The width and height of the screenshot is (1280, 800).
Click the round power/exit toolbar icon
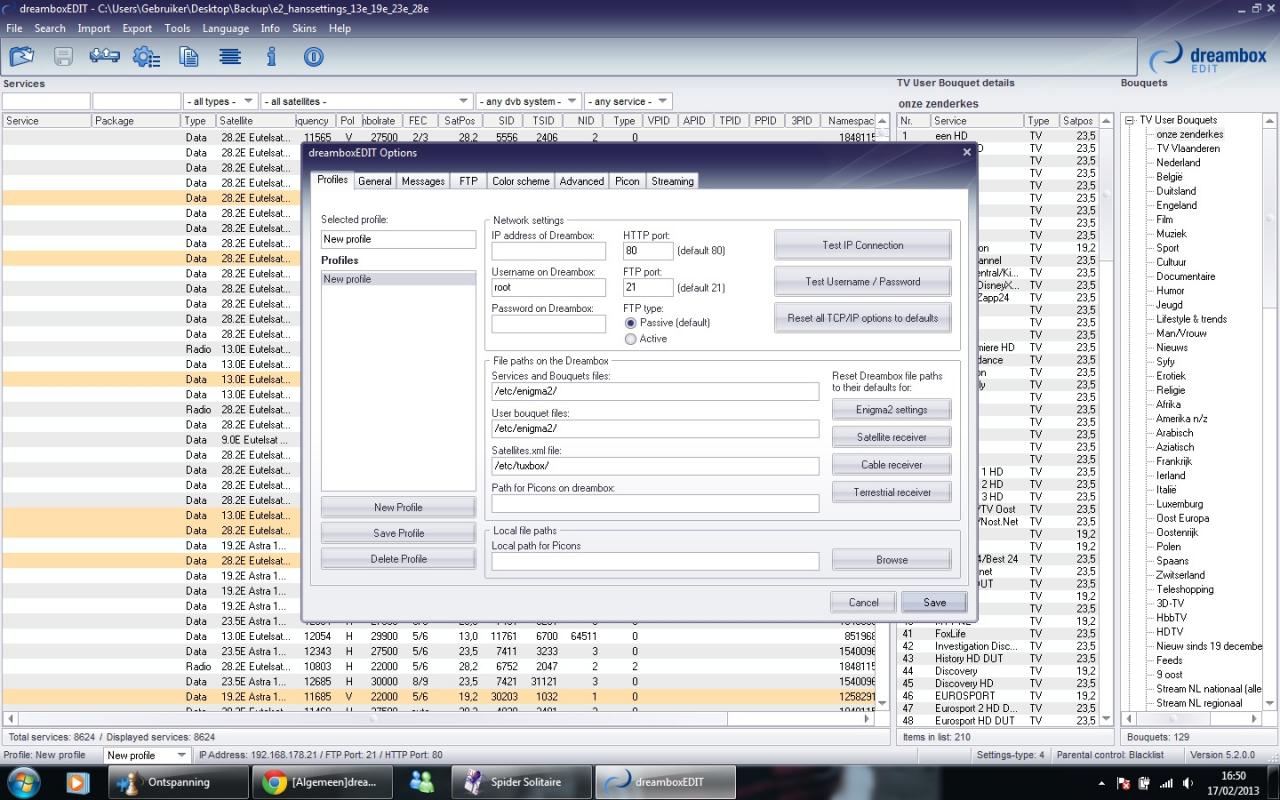pyautogui.click(x=313, y=57)
